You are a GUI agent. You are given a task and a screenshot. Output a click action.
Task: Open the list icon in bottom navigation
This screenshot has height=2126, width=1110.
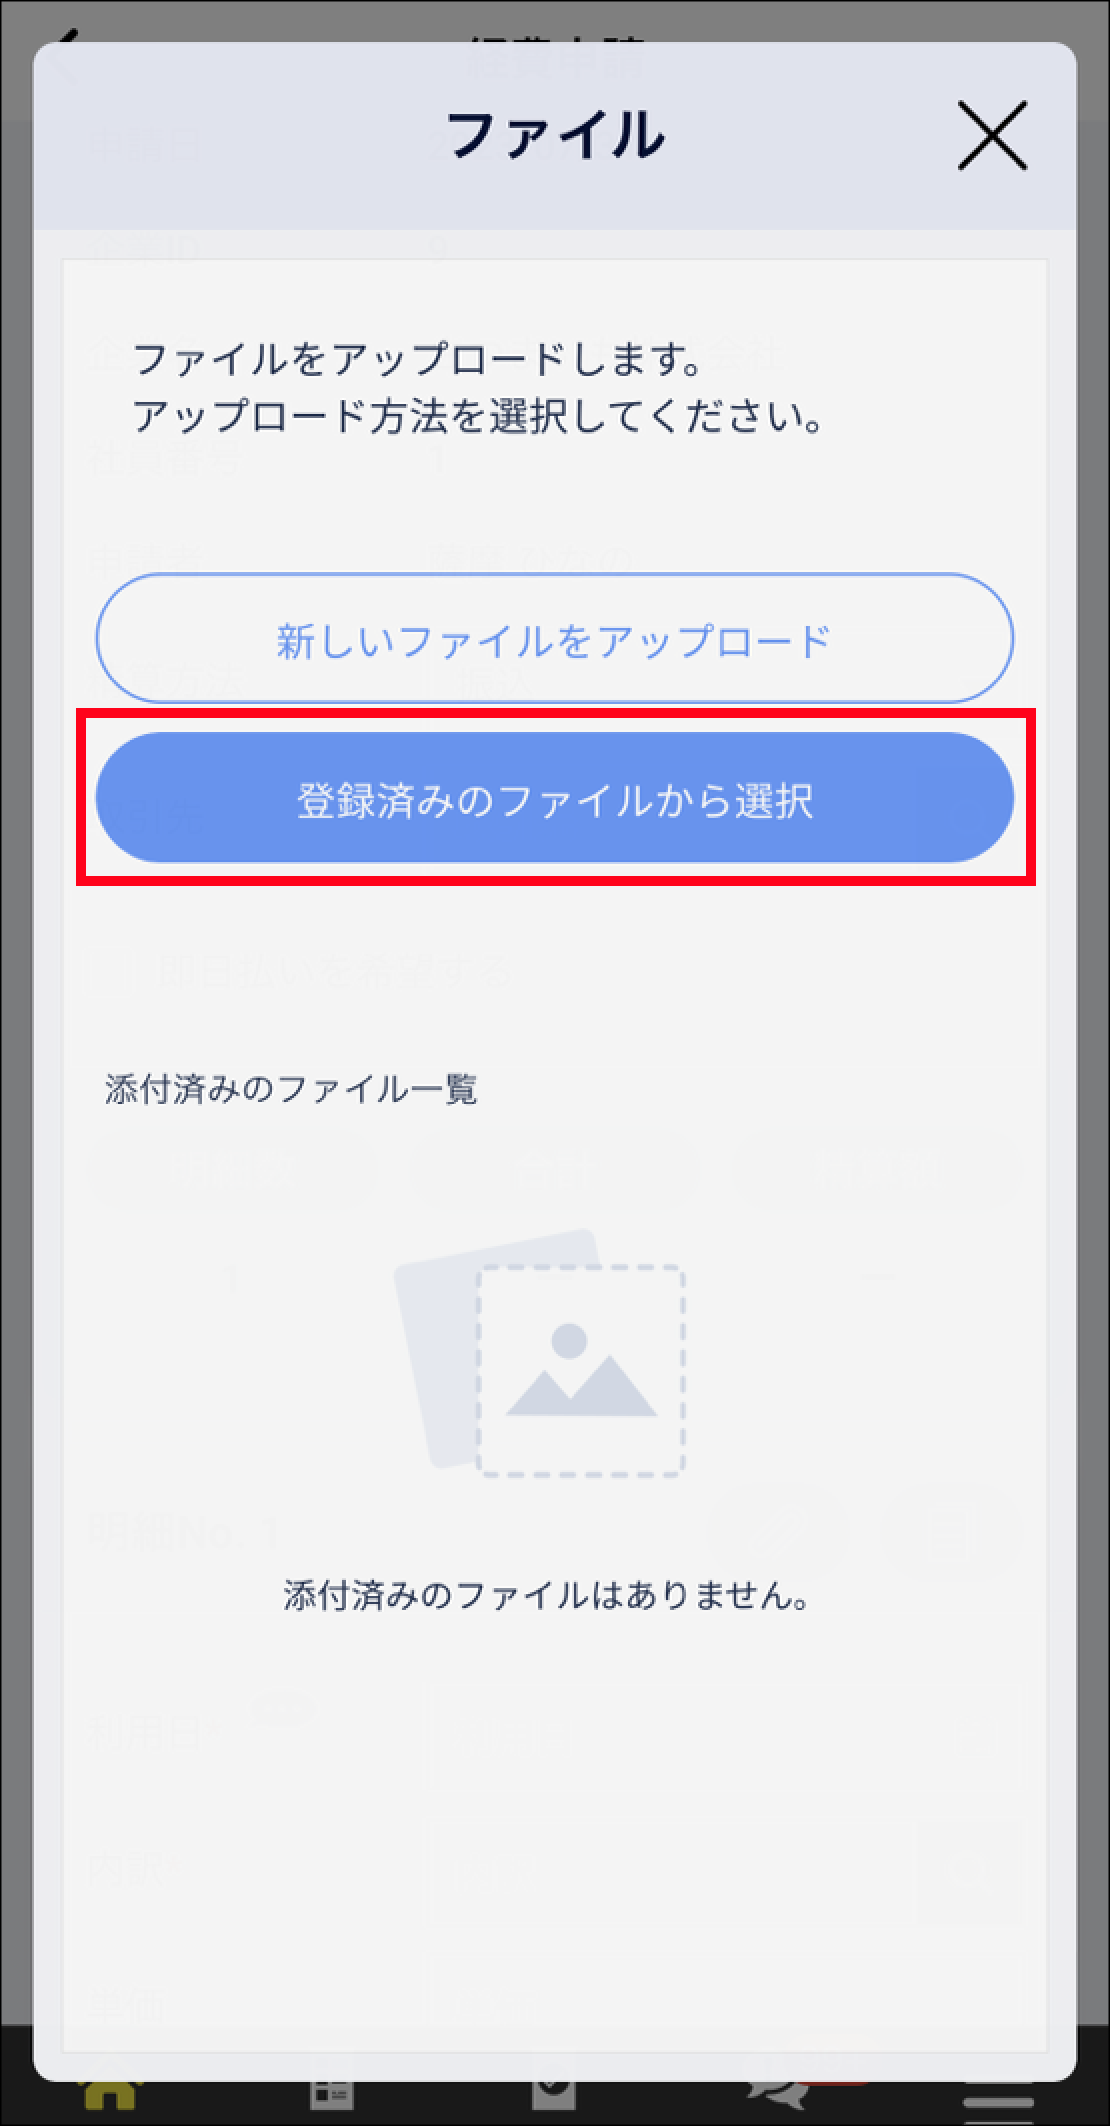[x=331, y=2104]
